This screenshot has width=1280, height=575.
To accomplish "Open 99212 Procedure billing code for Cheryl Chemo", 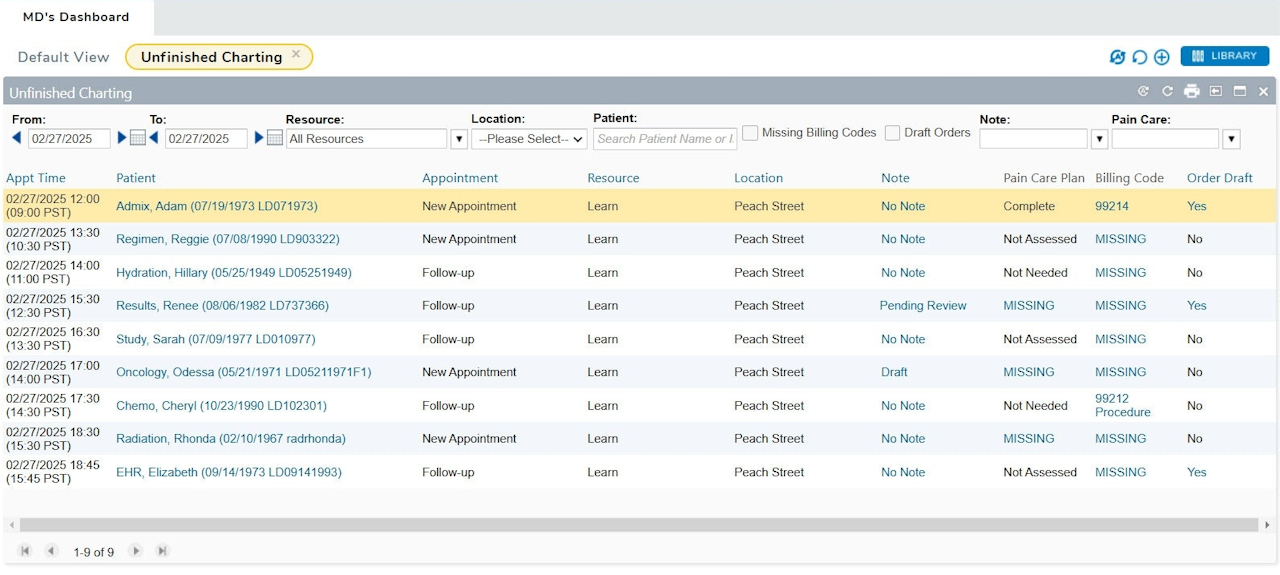I will click(x=1123, y=405).
